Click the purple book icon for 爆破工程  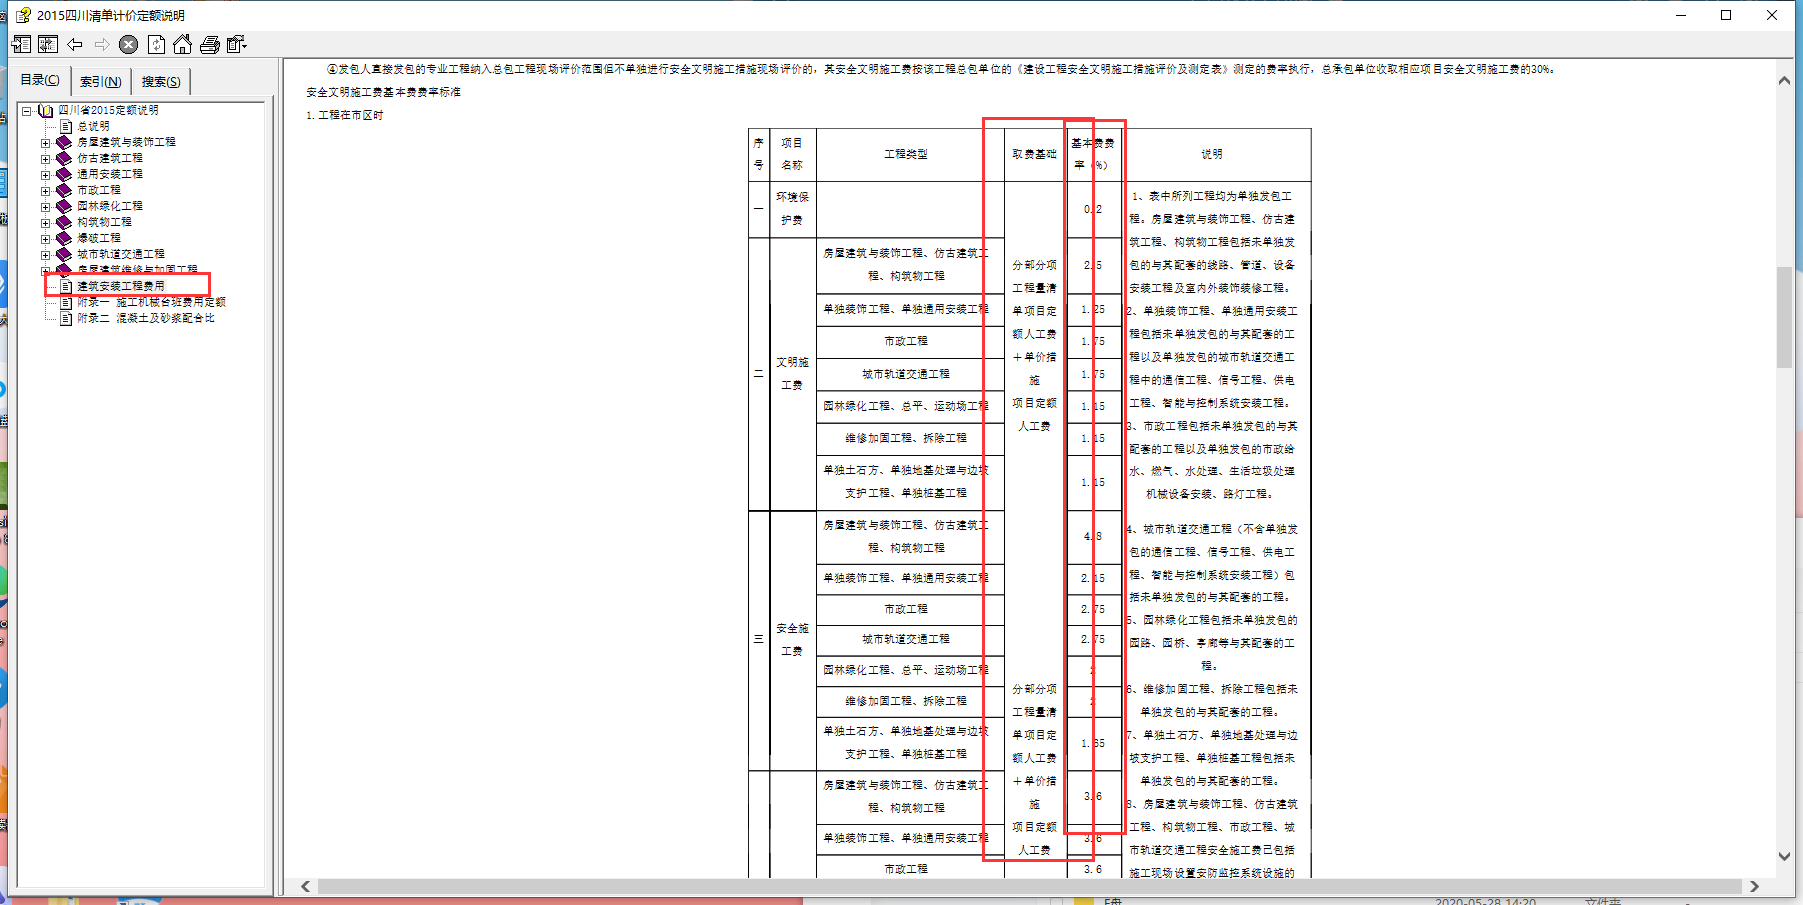click(x=64, y=238)
